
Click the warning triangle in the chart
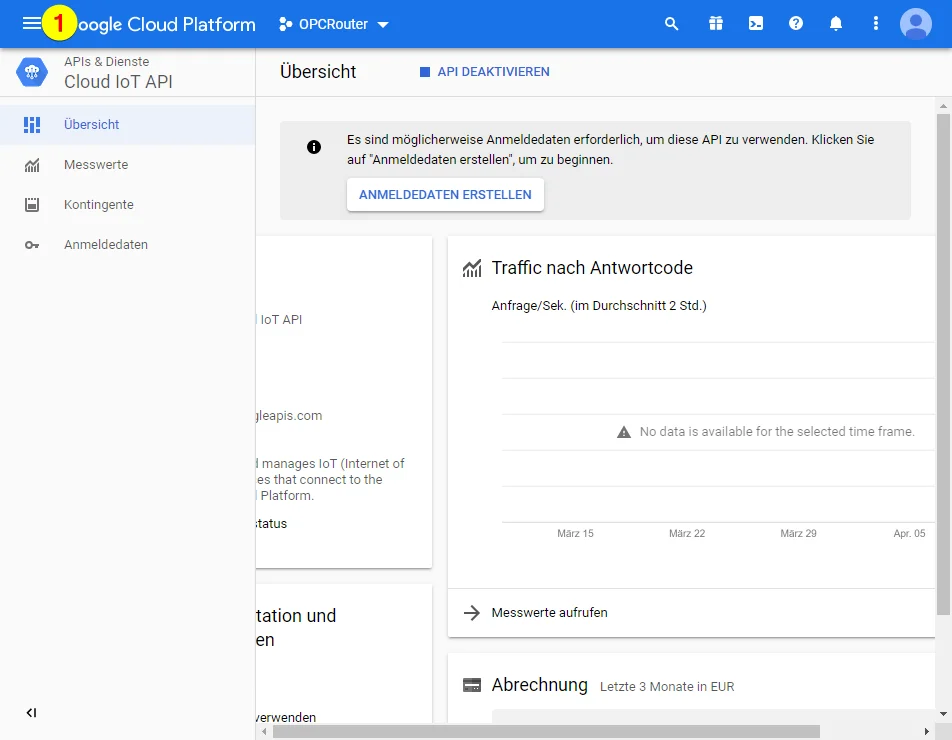[x=624, y=432]
